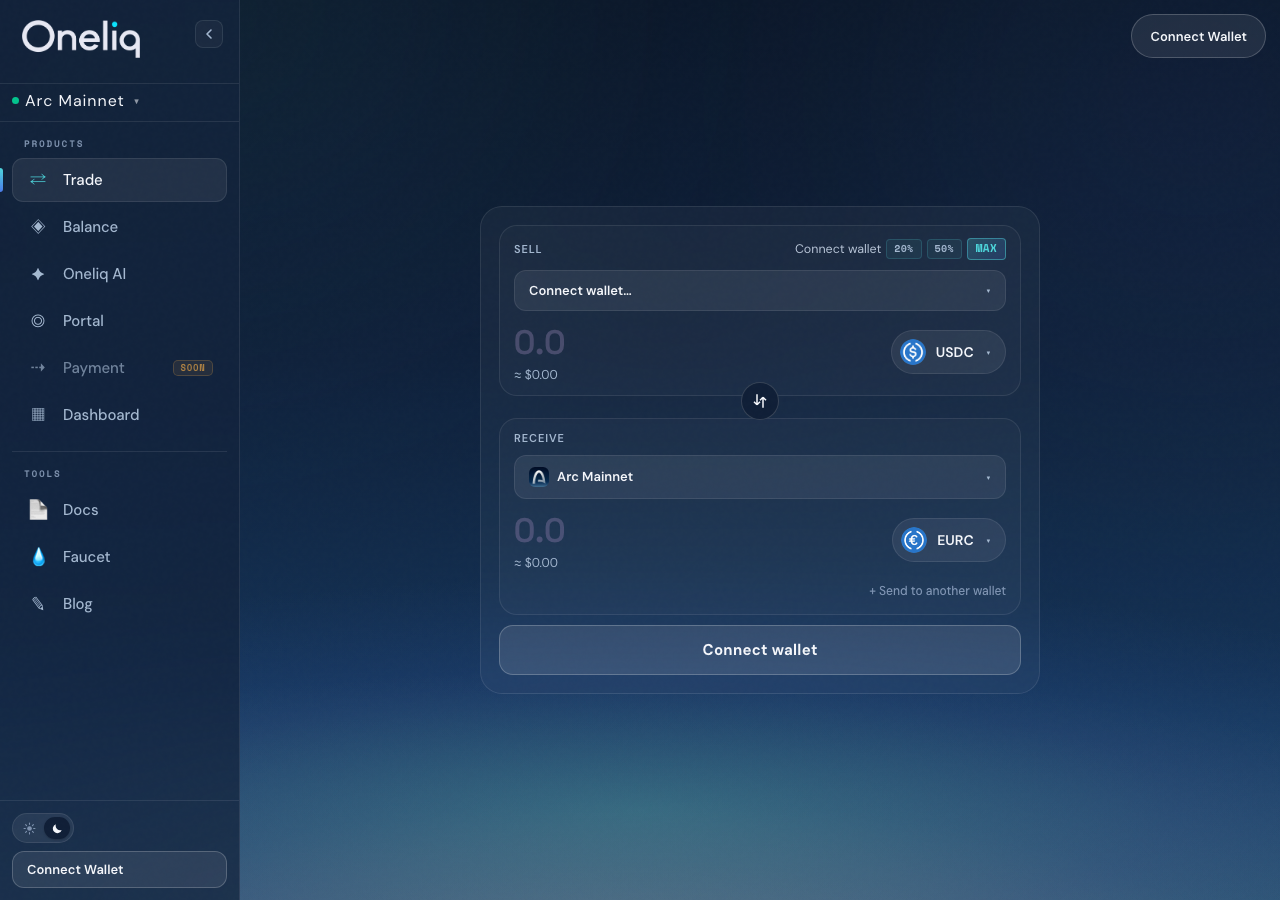Click the Oneliq AI sparkle icon
This screenshot has height=900, width=1280.
click(x=38, y=274)
